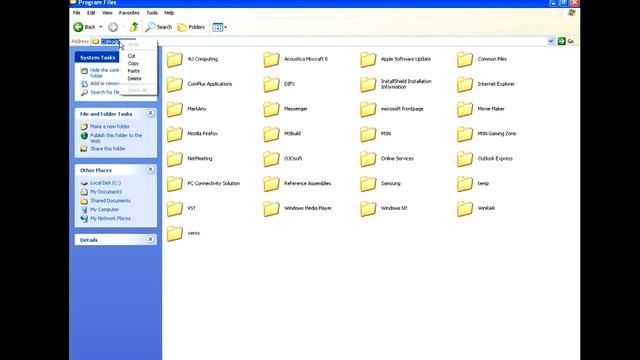Click Publish this folder to the Web
The image size is (640, 360).
click(x=111, y=138)
